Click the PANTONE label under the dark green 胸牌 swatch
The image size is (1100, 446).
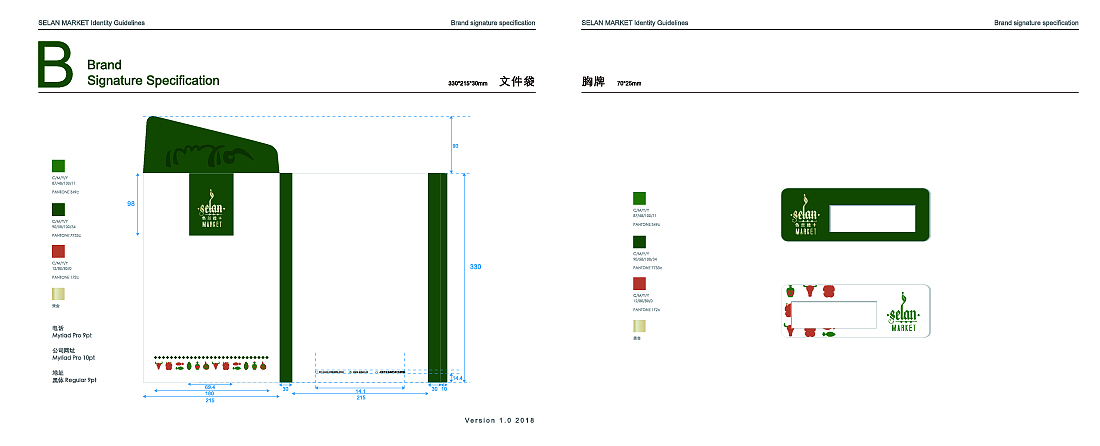pyautogui.click(x=647, y=267)
